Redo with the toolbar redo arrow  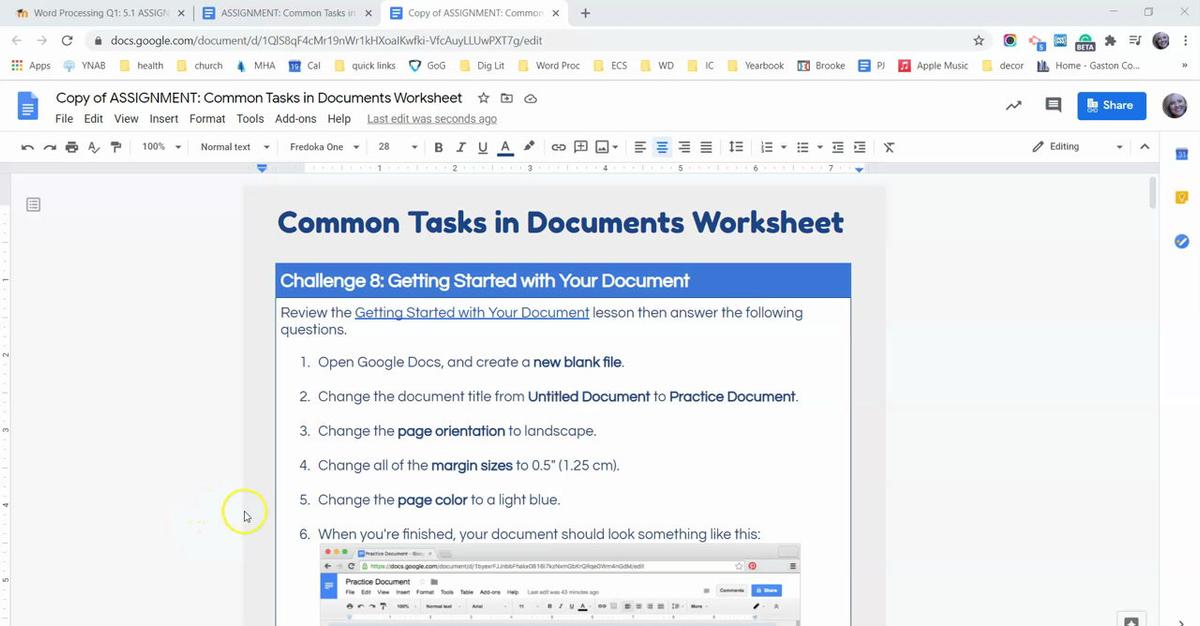tap(49, 147)
